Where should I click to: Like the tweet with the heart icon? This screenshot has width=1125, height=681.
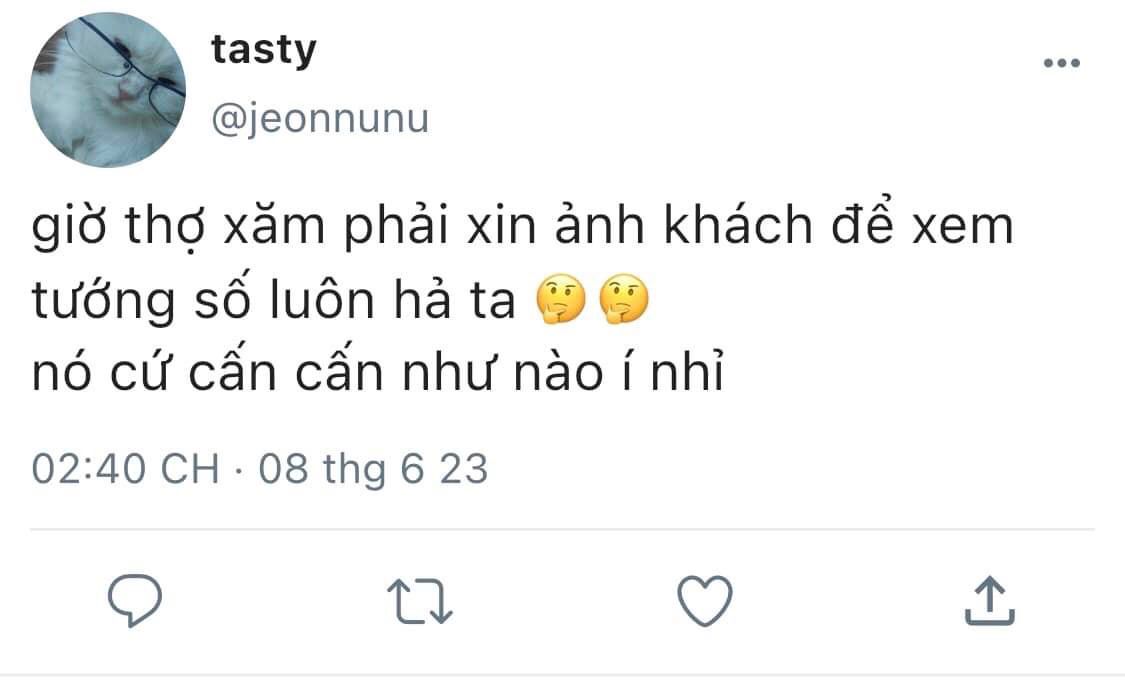coord(705,601)
